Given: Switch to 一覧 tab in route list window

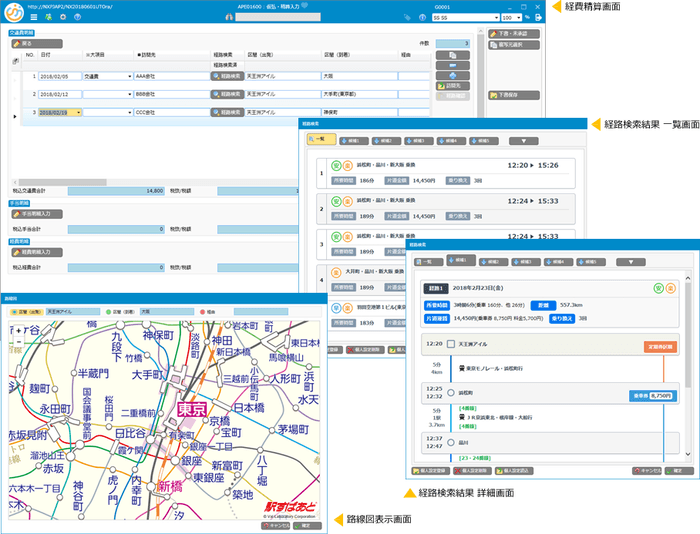Looking at the screenshot, I should 322,141.
